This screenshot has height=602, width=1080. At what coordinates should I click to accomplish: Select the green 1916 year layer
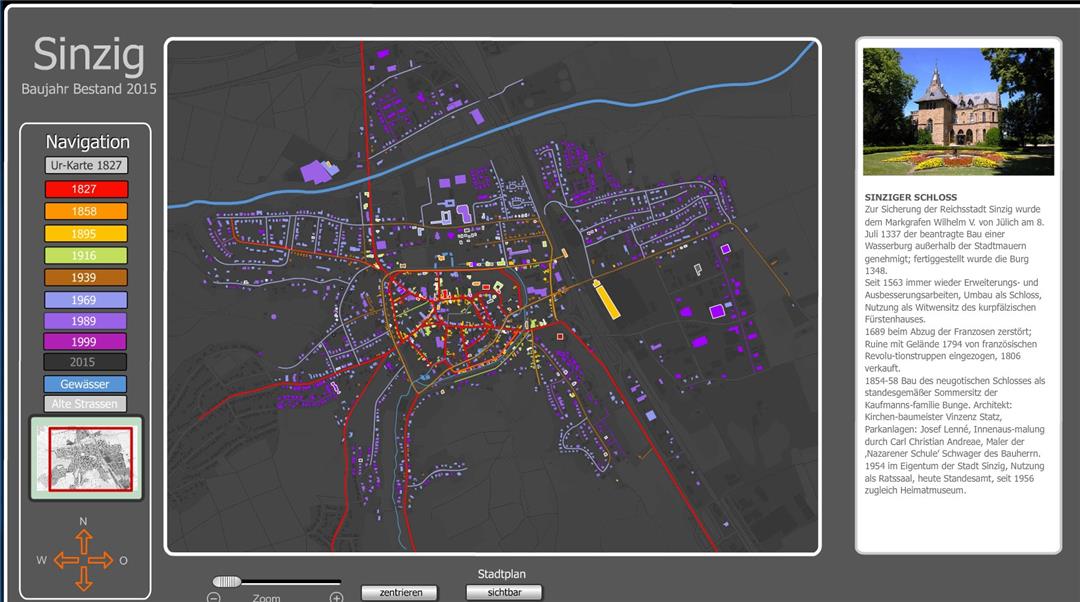point(85,255)
